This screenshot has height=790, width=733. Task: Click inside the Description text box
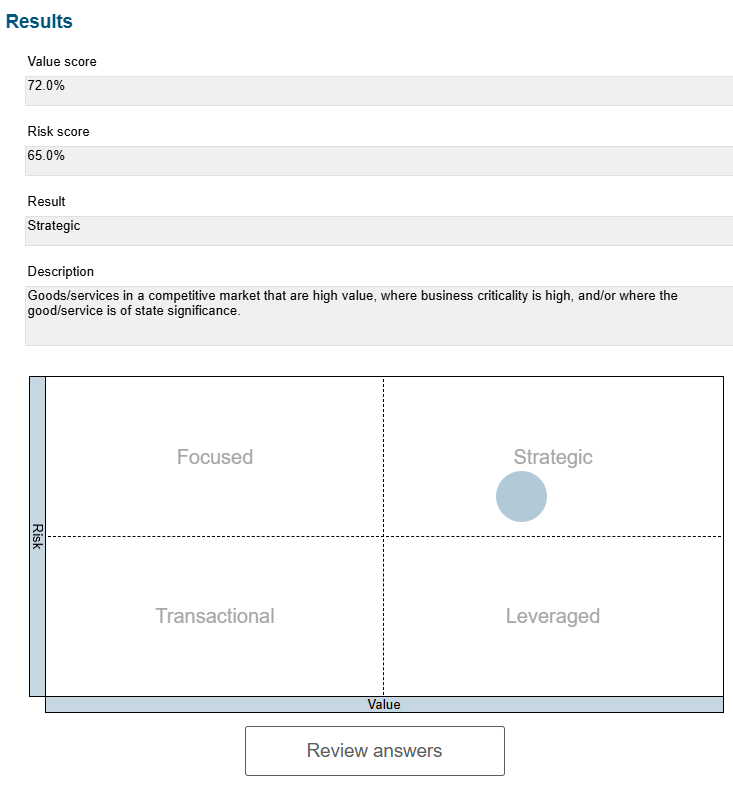click(379, 316)
